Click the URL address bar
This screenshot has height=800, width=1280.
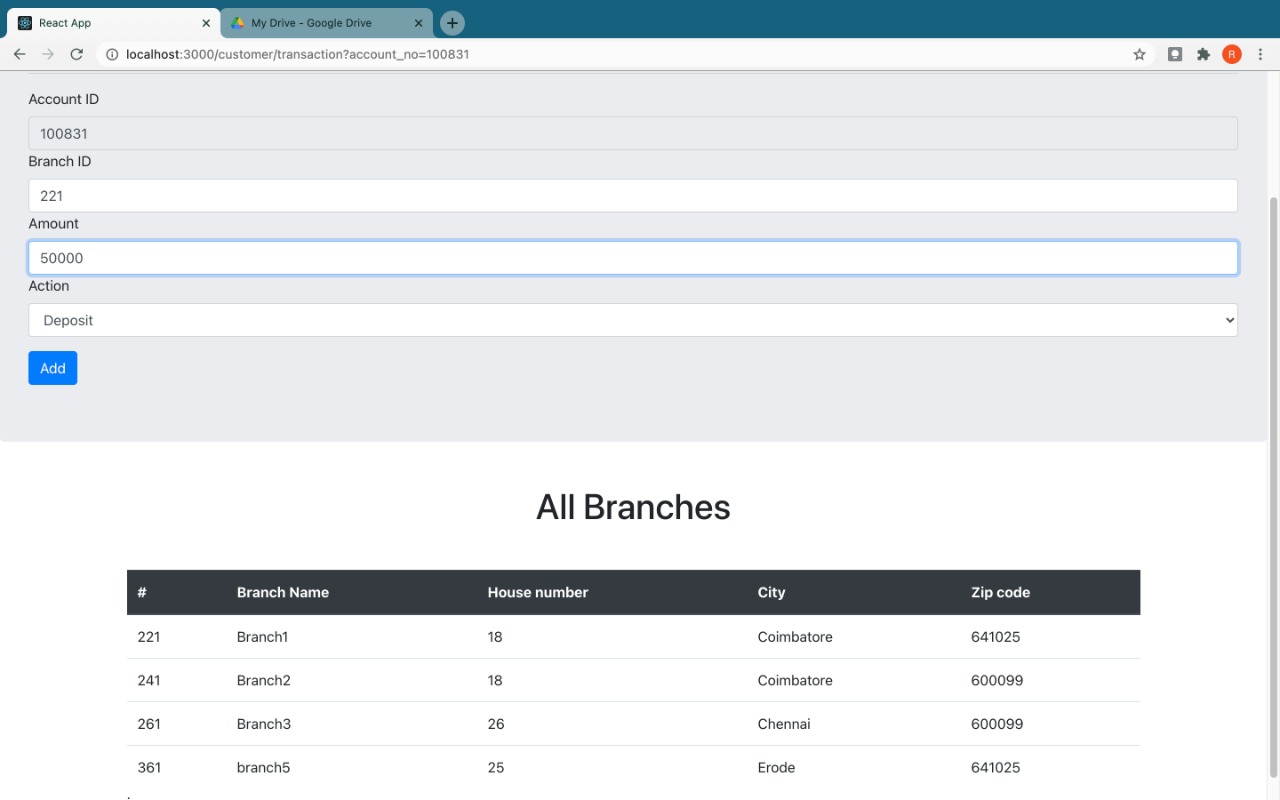coord(600,54)
